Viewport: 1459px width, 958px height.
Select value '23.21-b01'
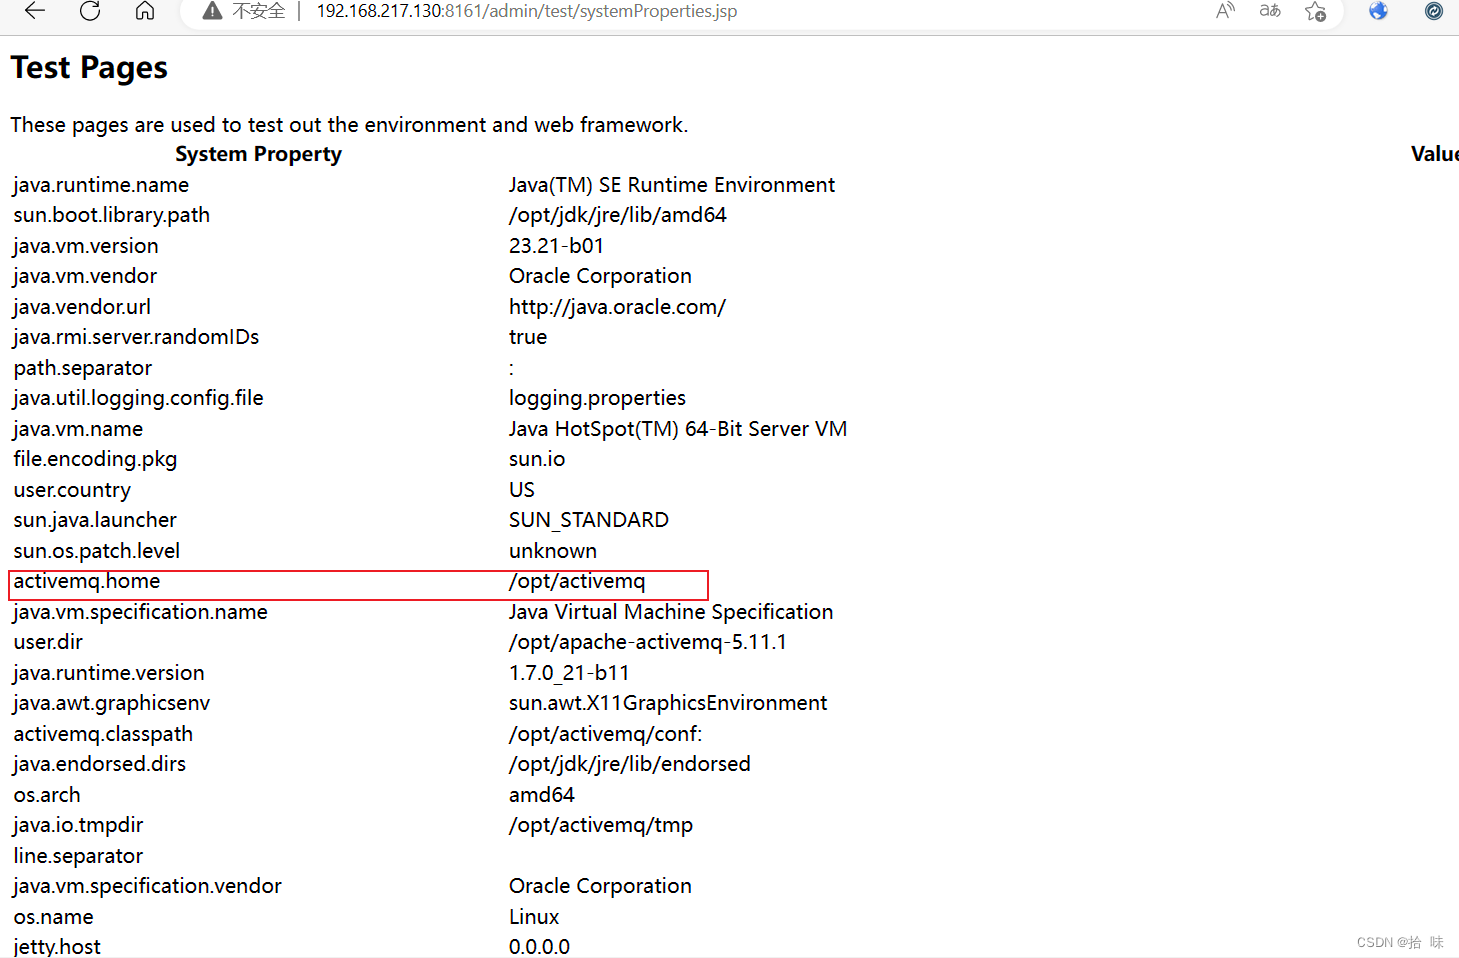556,246
